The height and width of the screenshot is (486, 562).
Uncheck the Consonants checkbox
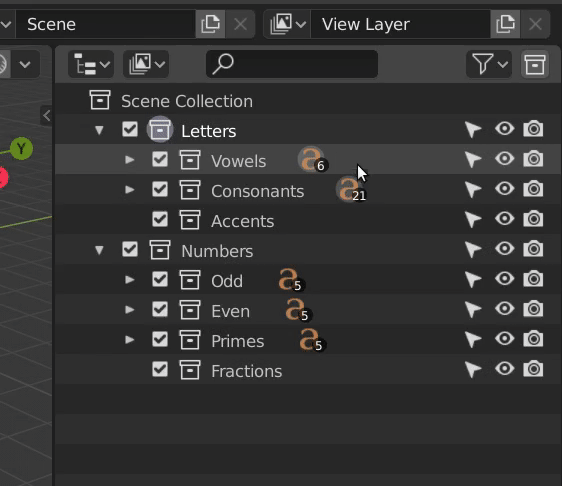[160, 189]
